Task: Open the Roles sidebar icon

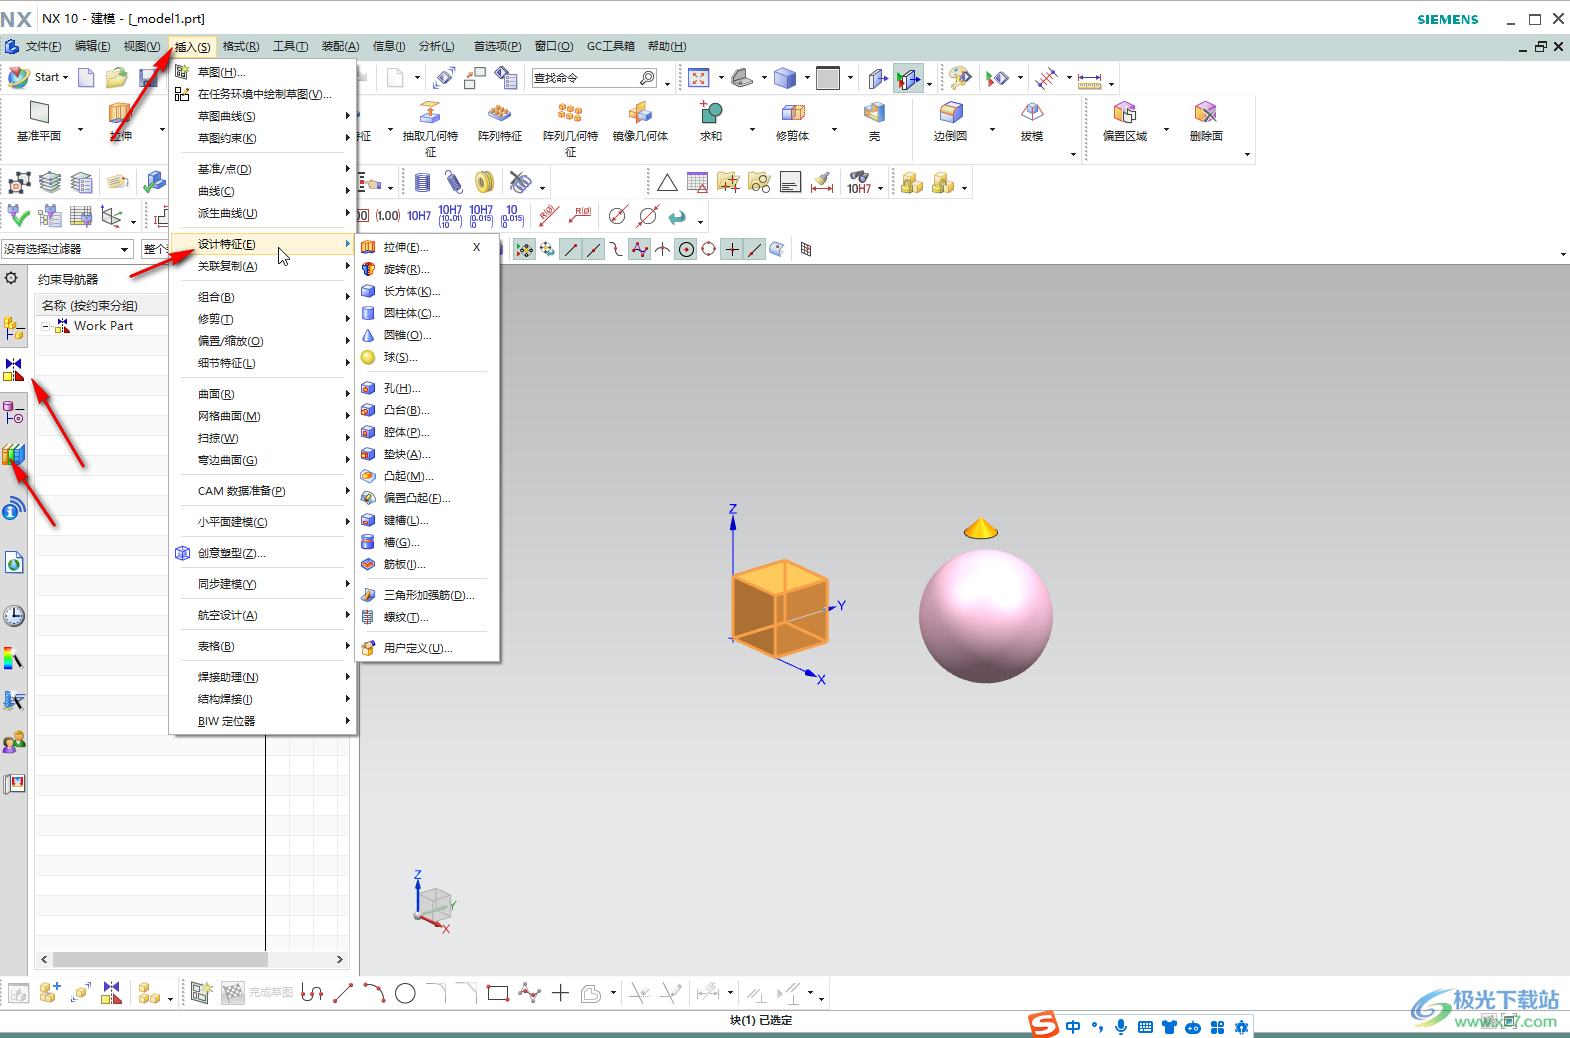Action: coord(13,742)
